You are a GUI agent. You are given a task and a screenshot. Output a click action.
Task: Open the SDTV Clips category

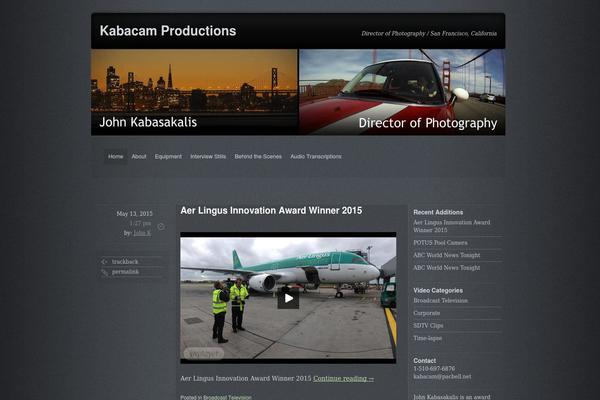428,326
